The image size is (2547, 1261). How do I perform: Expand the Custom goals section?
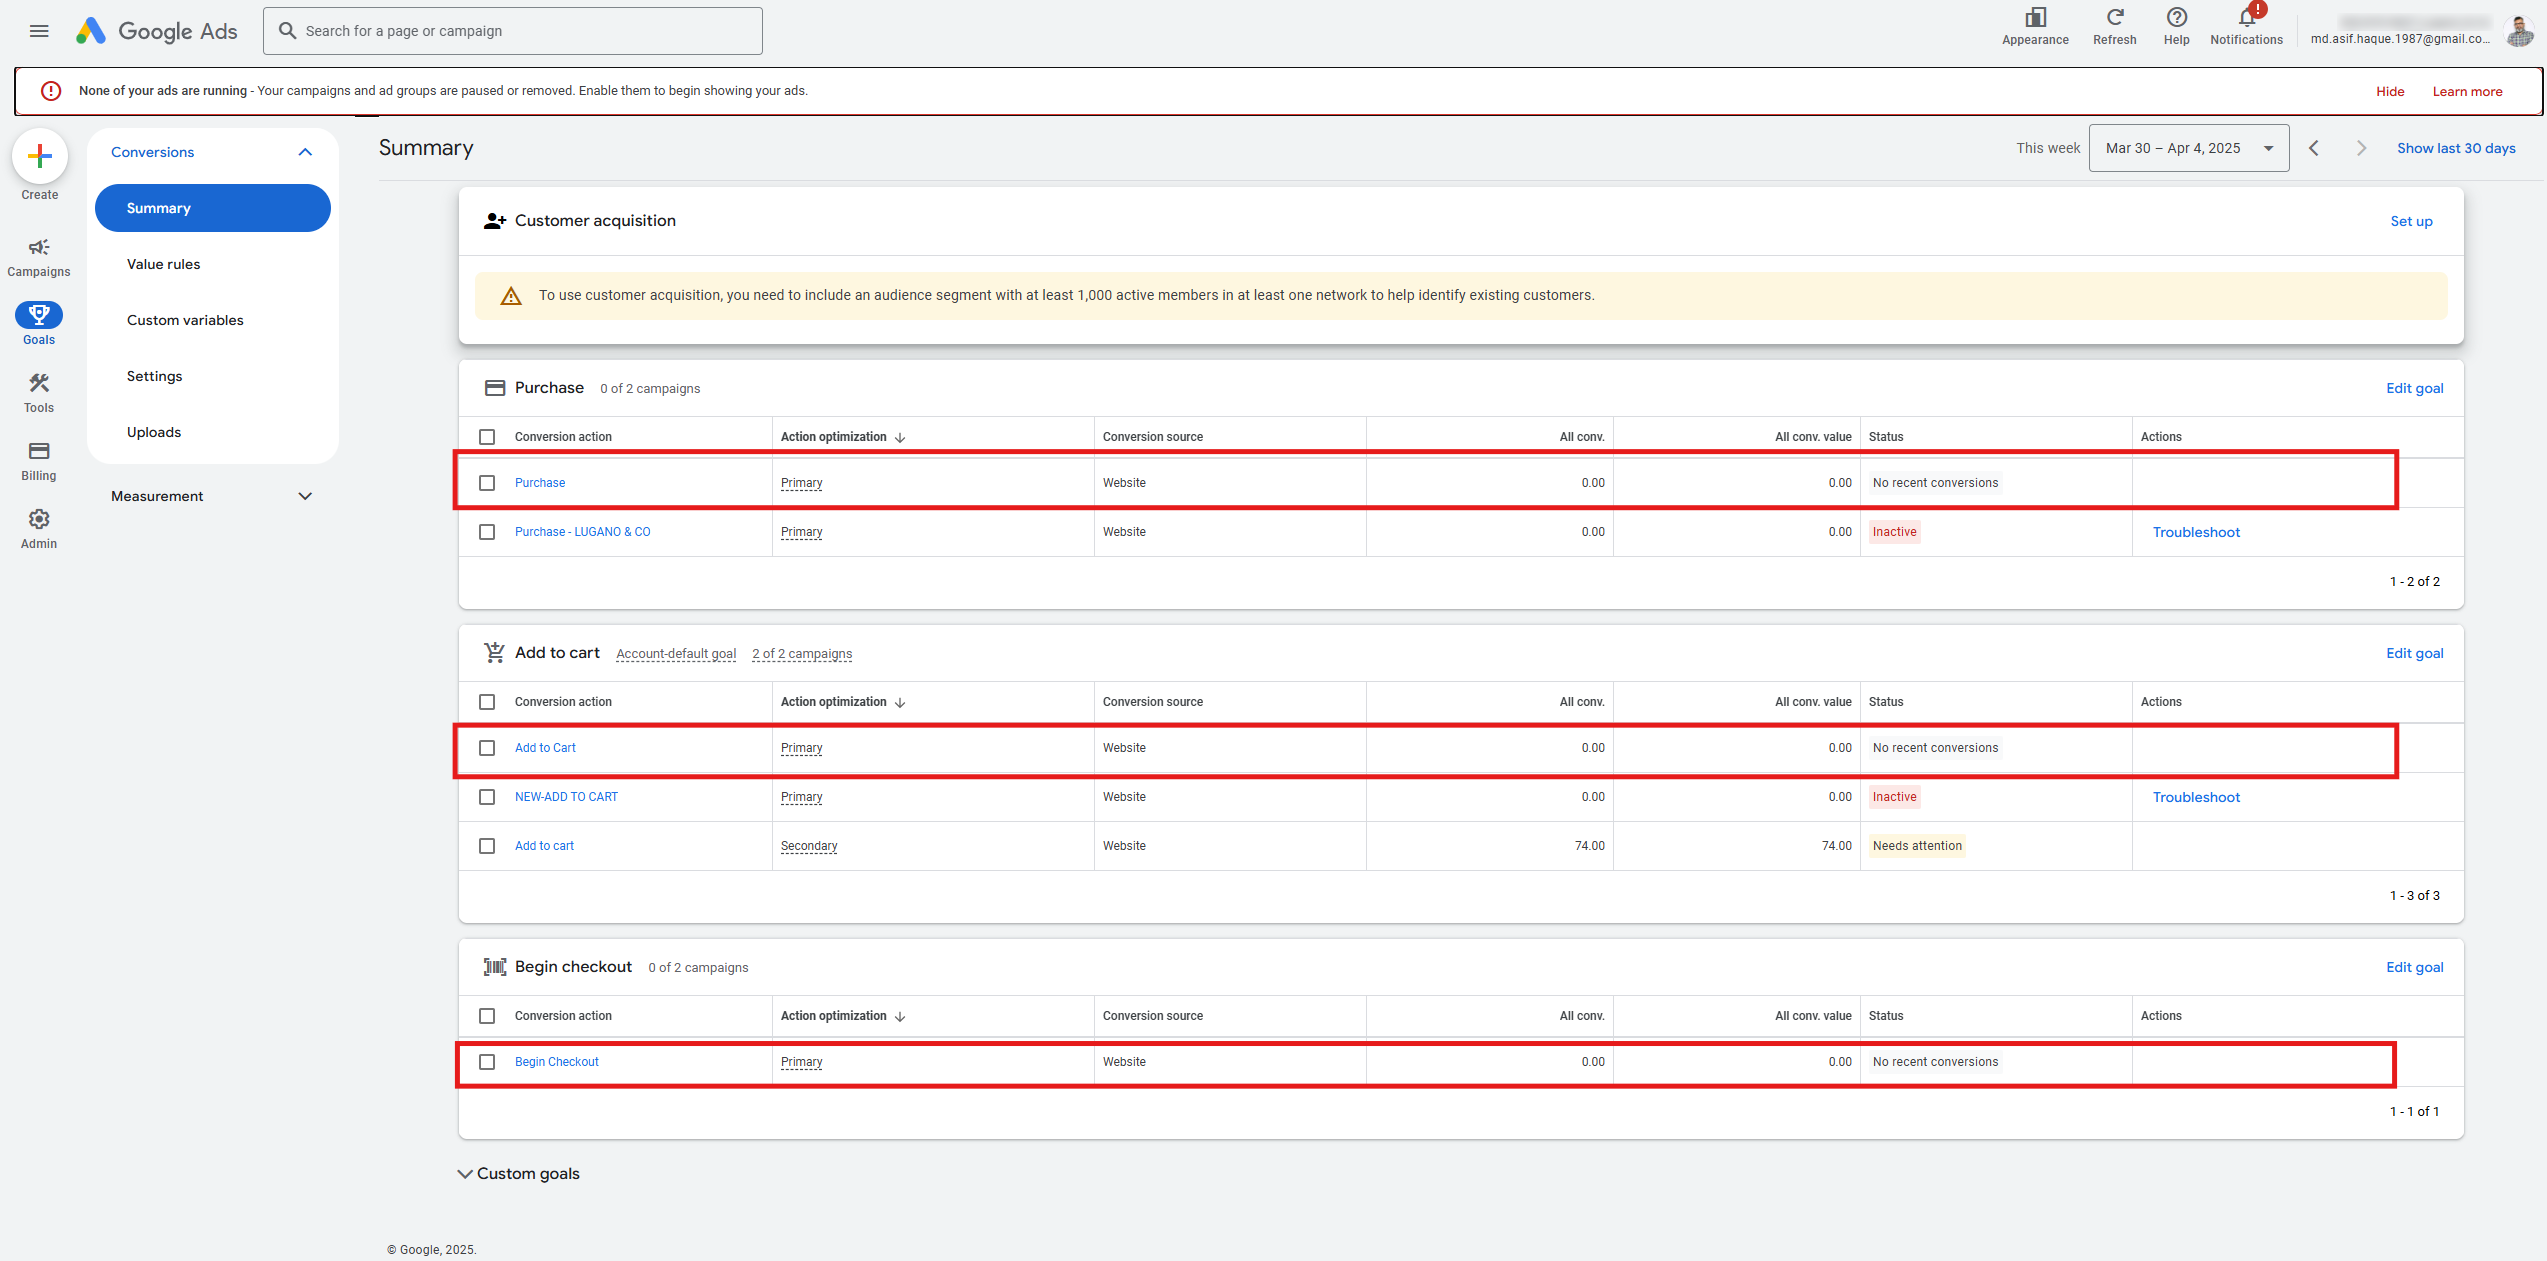[518, 1174]
